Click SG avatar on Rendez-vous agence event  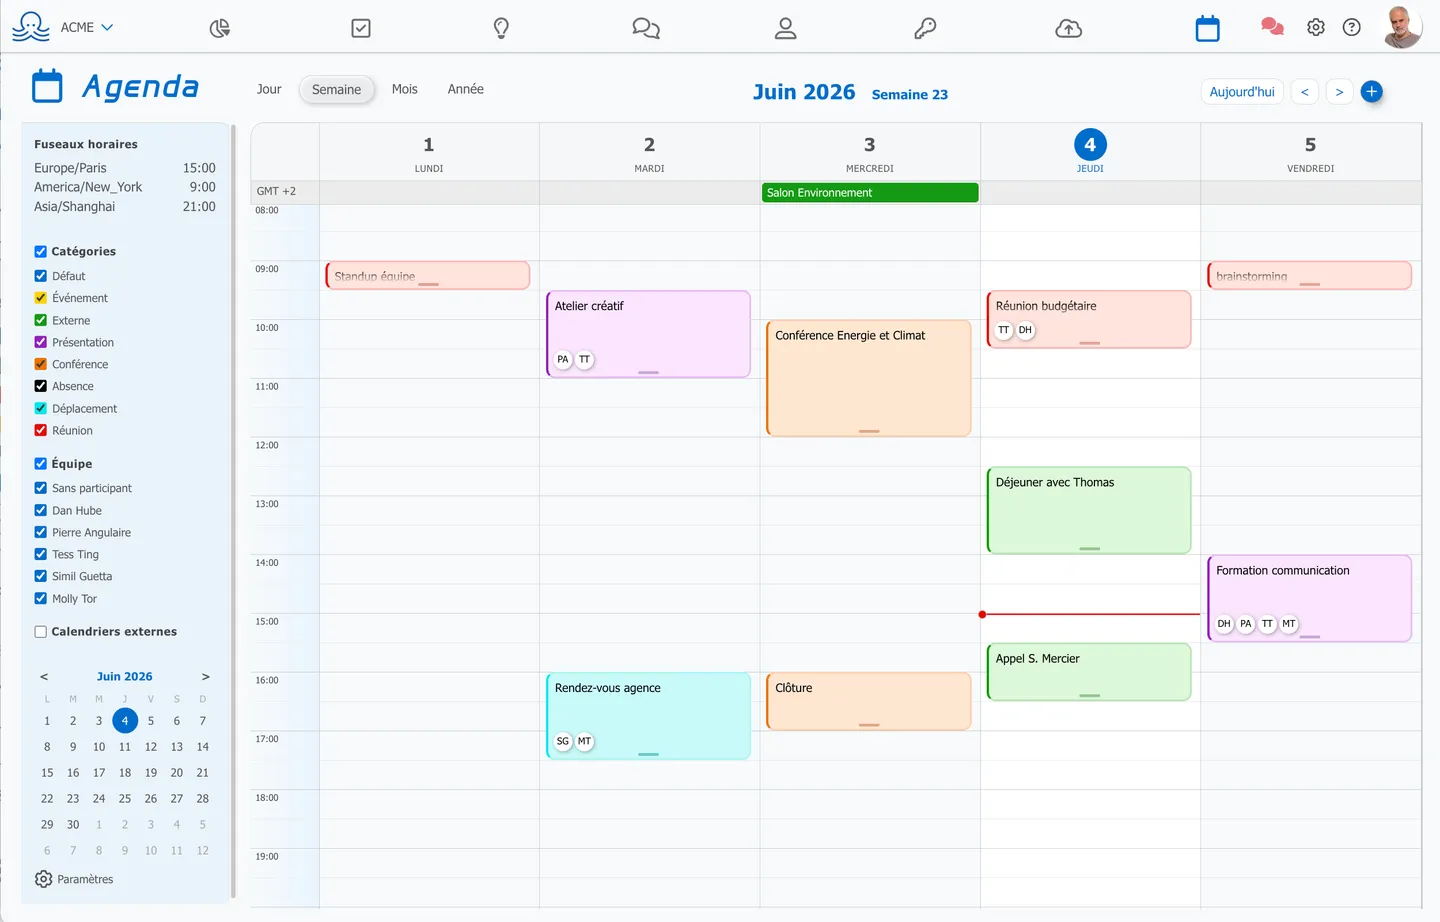[x=563, y=741]
